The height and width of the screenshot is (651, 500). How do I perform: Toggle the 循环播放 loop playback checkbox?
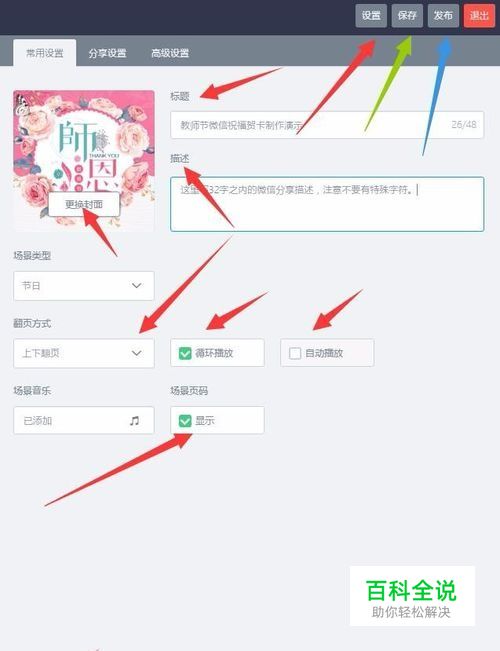pyautogui.click(x=217, y=353)
